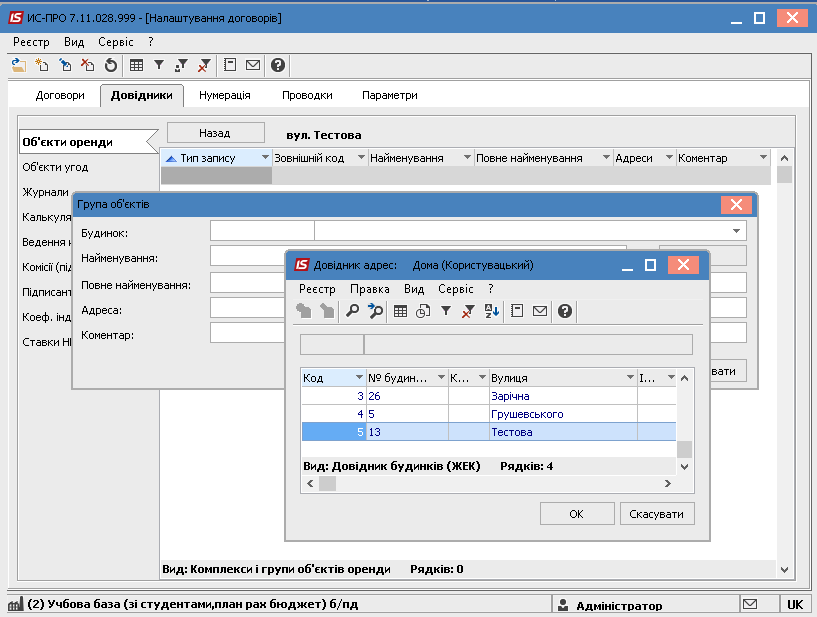Image resolution: width=817 pixels, height=617 pixels.
Task: Click the Адміністратор user icon in status bar
Action: pos(563,605)
